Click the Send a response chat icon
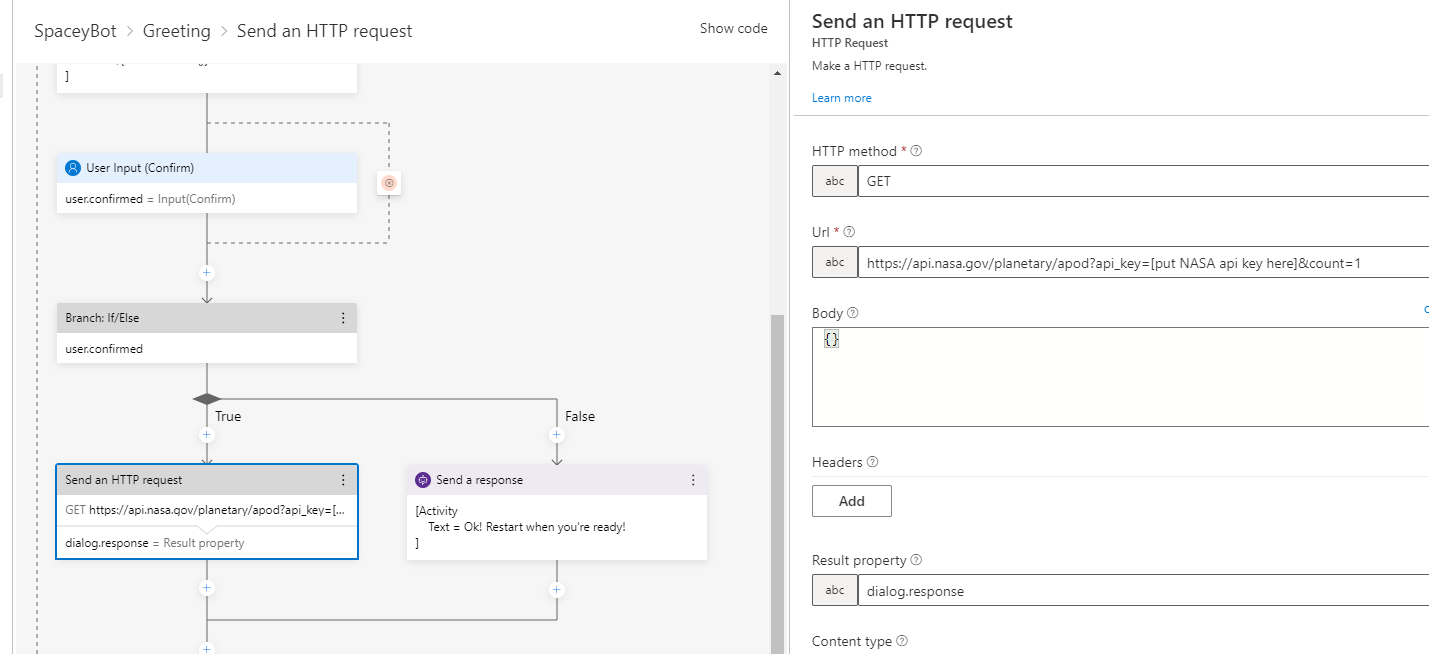The height and width of the screenshot is (654, 1429). click(x=422, y=480)
